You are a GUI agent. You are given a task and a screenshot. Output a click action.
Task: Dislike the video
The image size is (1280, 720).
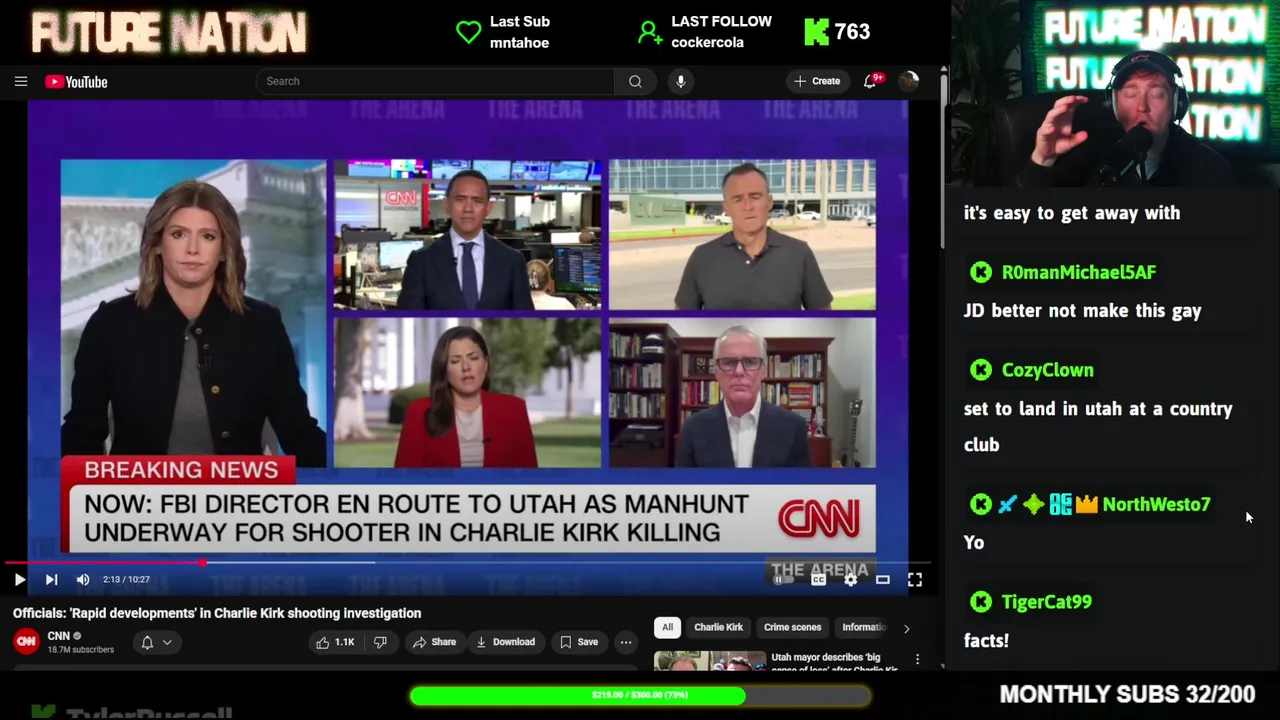tap(380, 642)
